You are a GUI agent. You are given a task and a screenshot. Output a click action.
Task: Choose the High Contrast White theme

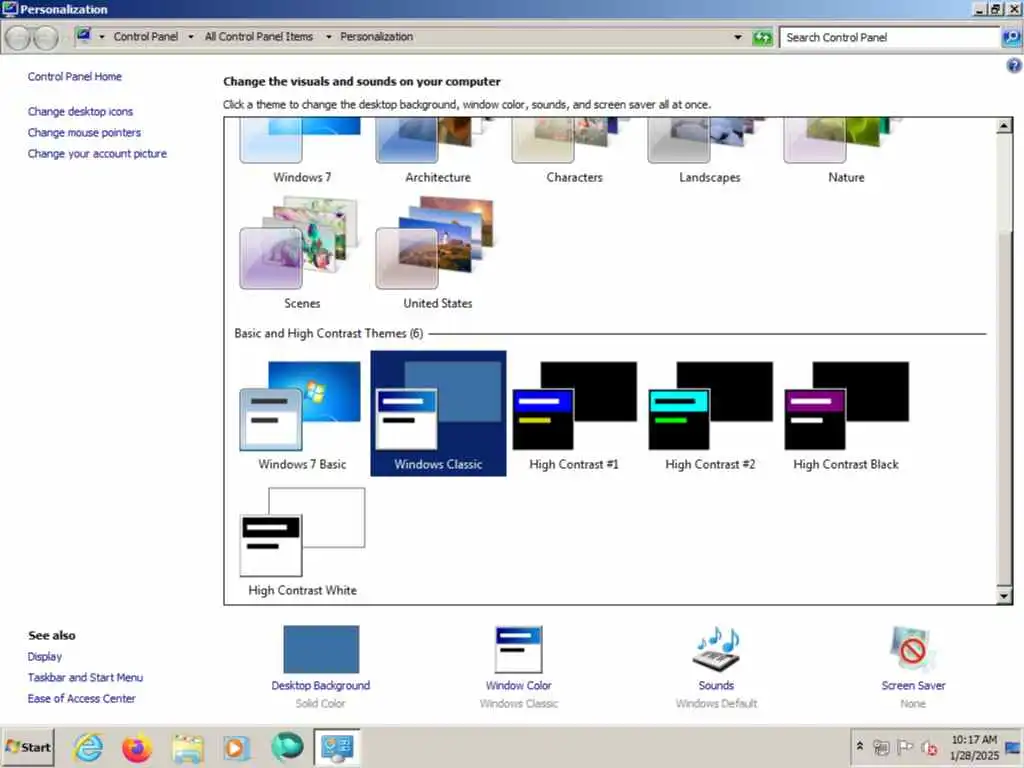coord(302,541)
